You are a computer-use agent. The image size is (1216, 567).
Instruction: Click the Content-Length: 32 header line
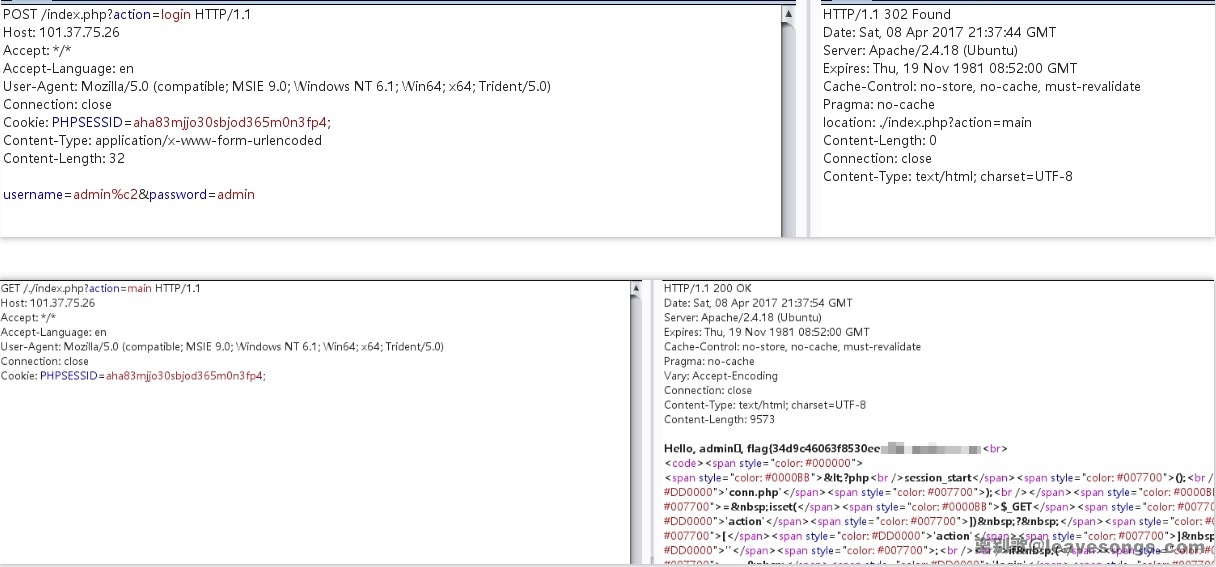pos(64,158)
